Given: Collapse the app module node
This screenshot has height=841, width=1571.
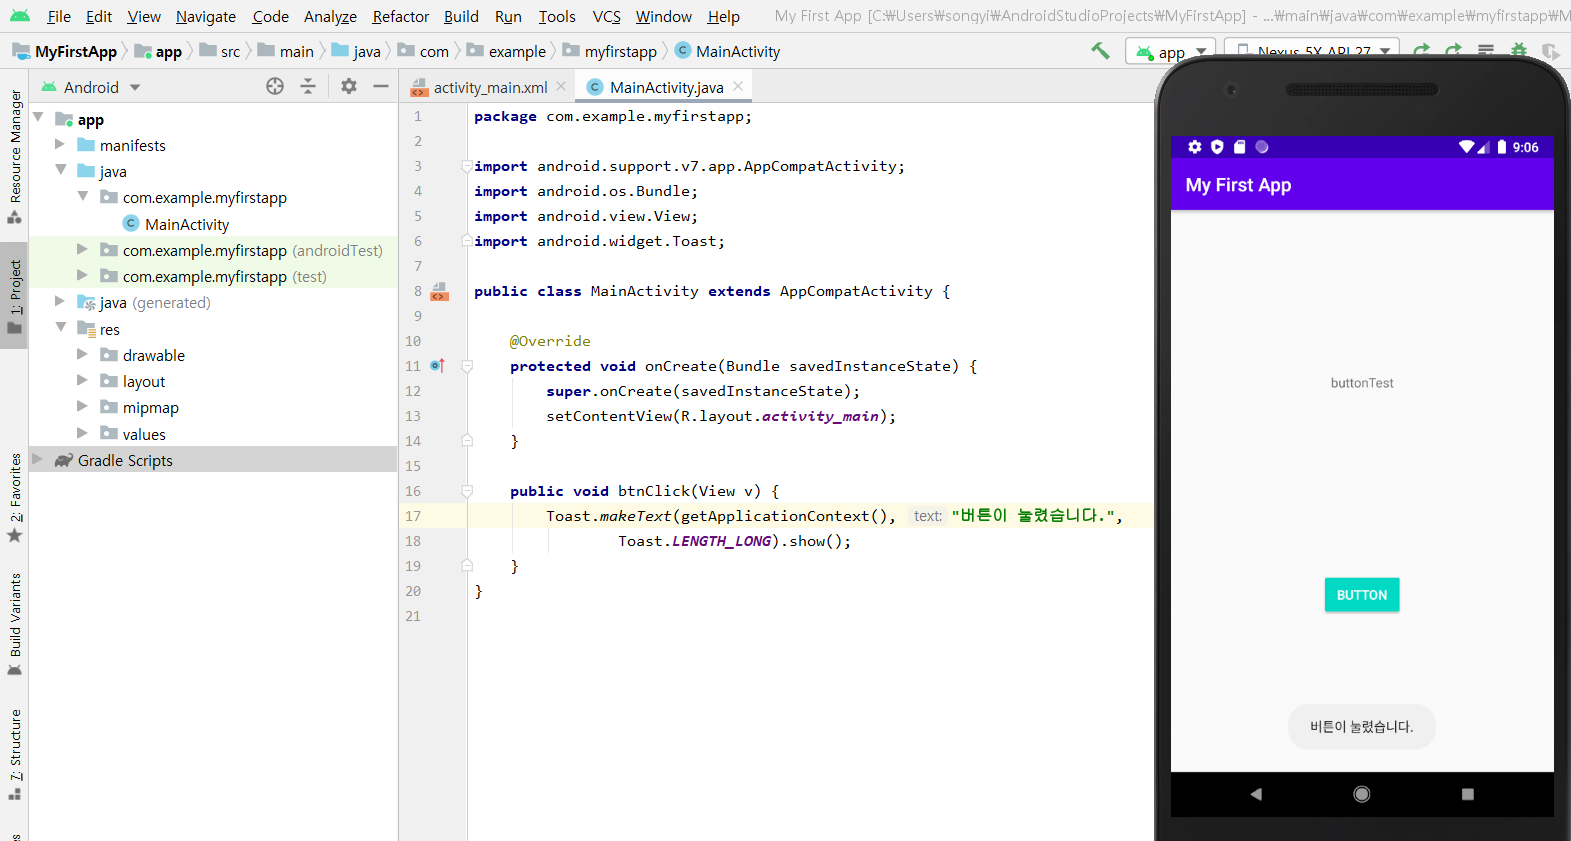Looking at the screenshot, I should [38, 118].
